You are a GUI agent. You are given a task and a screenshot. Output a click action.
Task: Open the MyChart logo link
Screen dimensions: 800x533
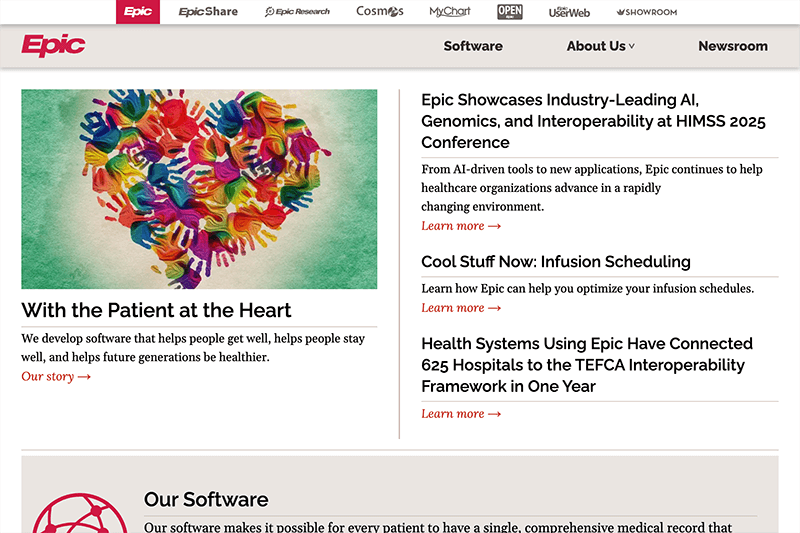point(450,12)
